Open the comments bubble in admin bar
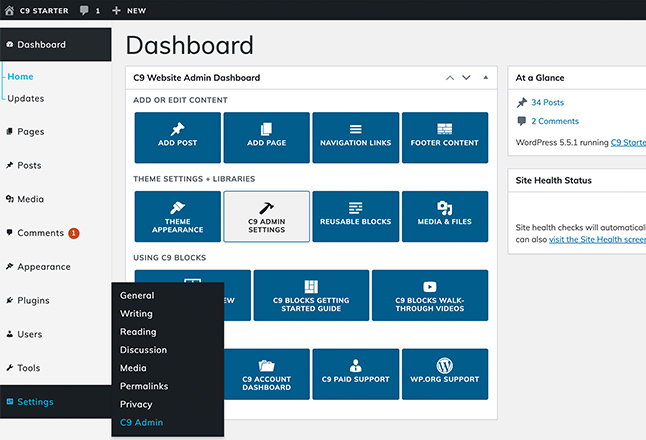Image resolution: width=646 pixels, height=440 pixels. pos(84,10)
